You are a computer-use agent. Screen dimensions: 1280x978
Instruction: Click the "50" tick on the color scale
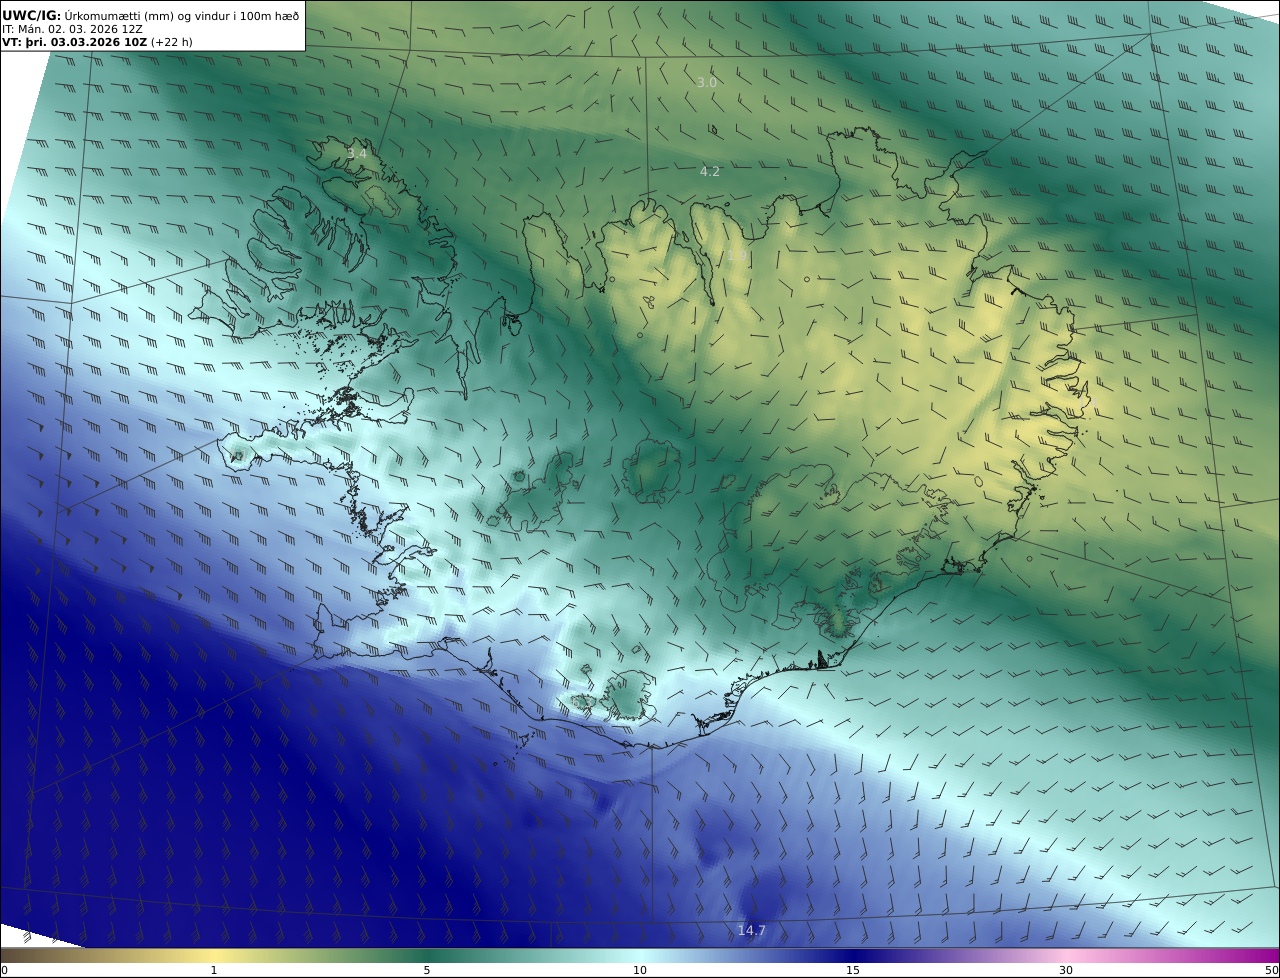(x=1271, y=970)
